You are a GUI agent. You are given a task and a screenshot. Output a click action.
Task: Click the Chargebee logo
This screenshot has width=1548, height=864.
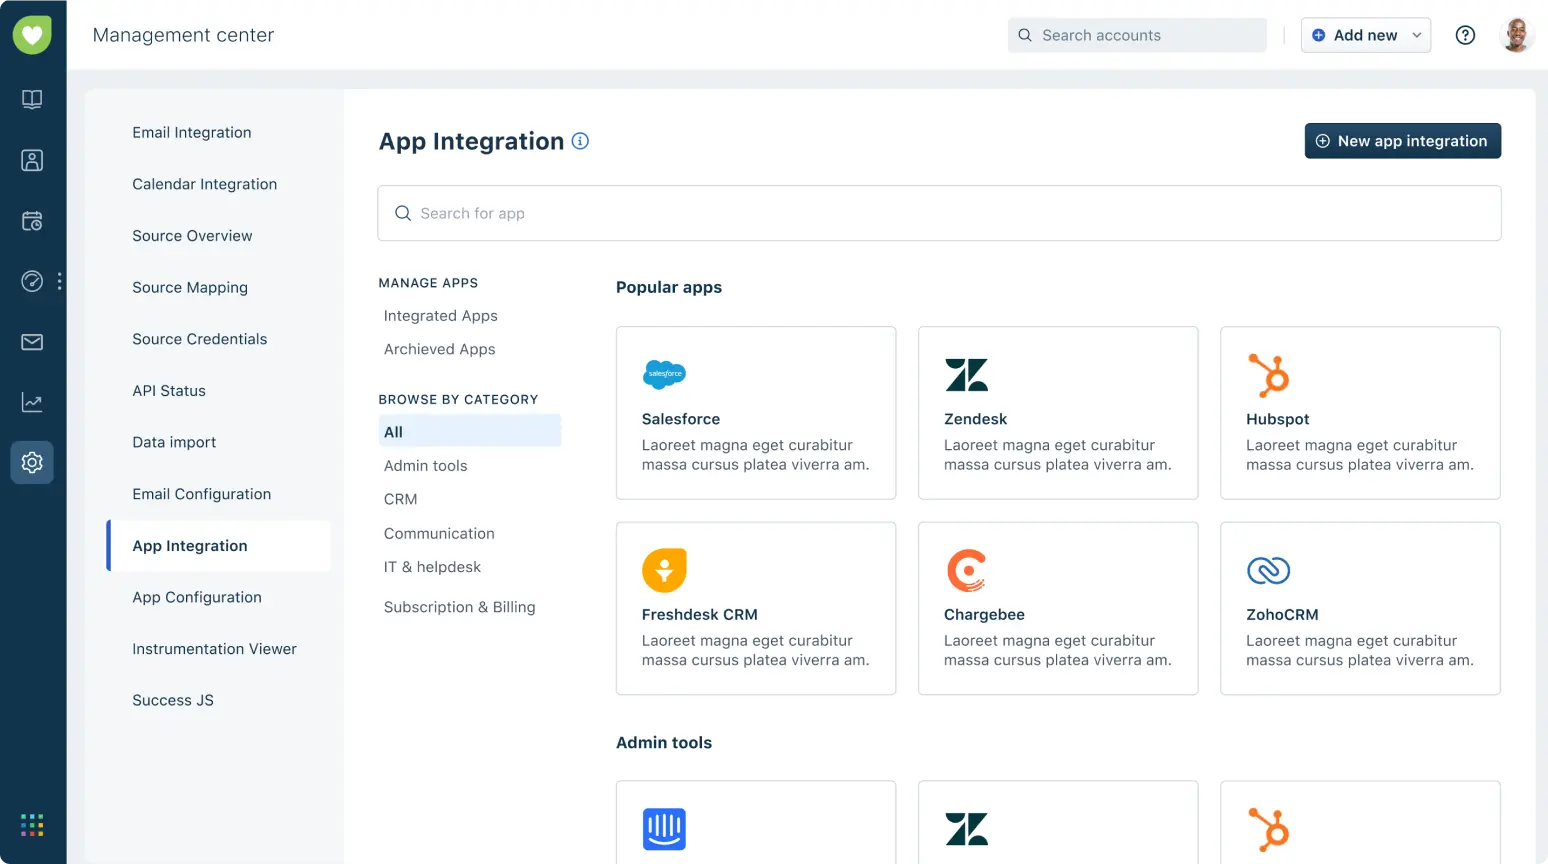pyautogui.click(x=966, y=570)
